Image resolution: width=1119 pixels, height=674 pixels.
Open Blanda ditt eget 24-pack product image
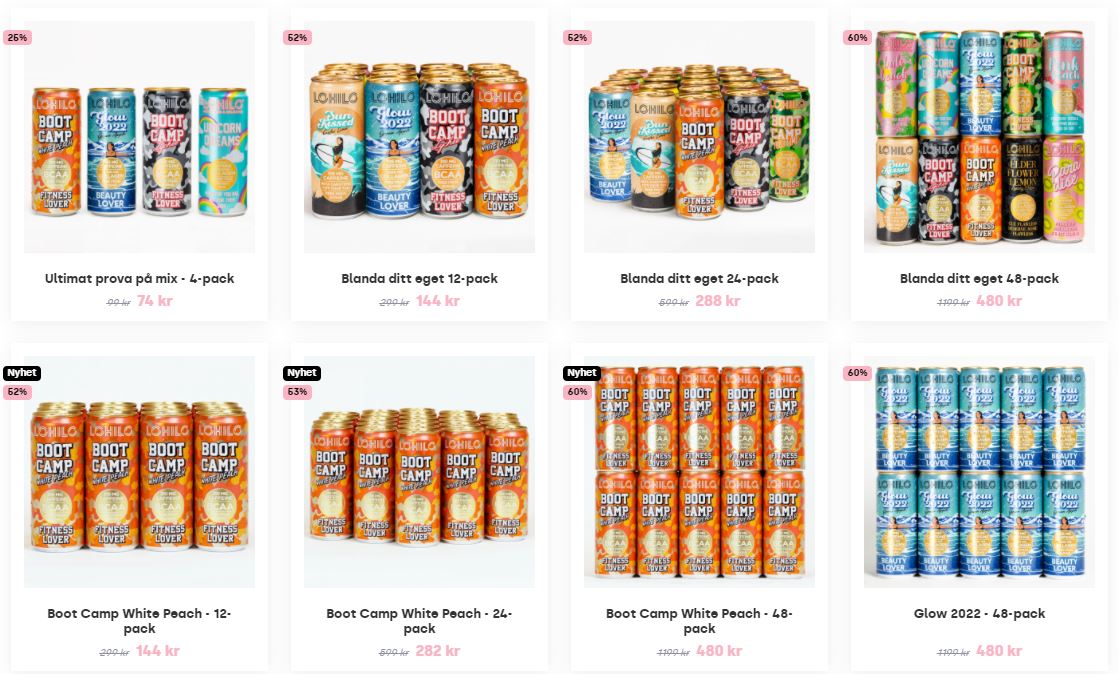699,137
